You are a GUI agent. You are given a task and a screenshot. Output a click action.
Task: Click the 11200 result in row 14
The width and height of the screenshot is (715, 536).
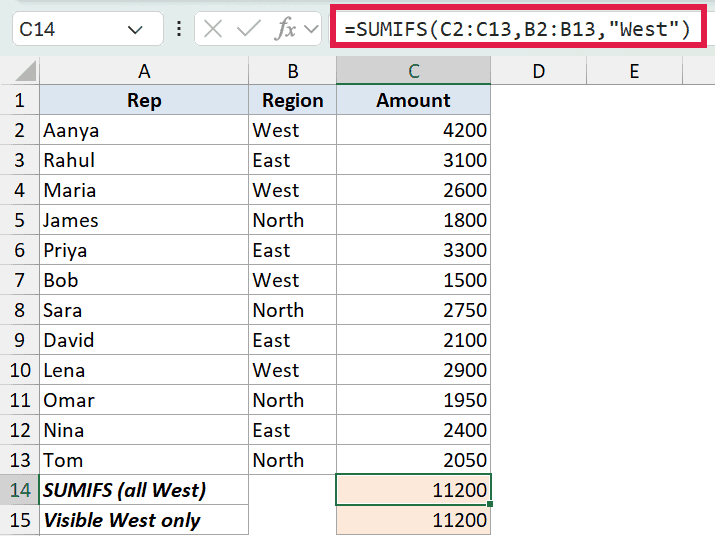[x=414, y=490]
